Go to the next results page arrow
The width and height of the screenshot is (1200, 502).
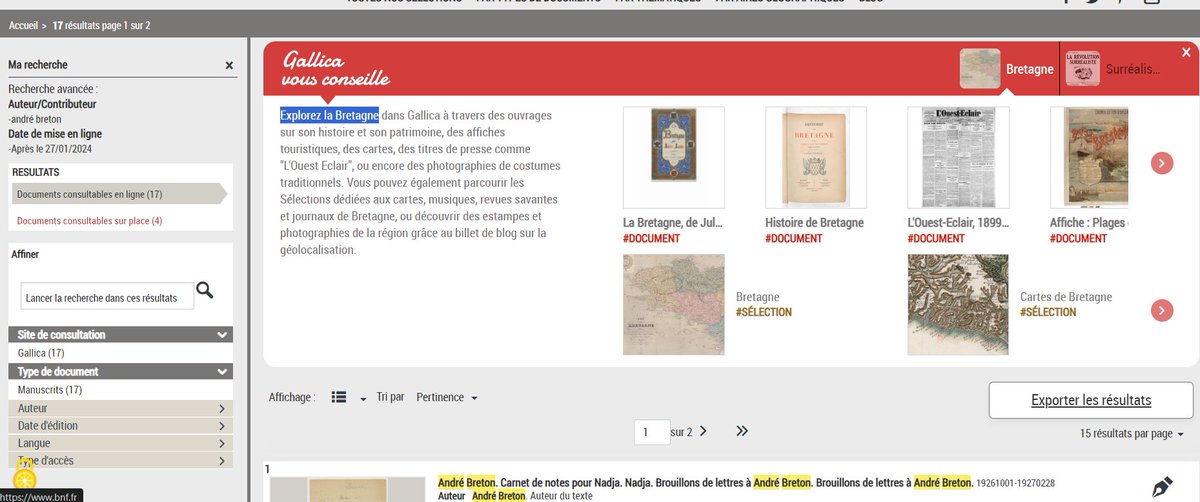[x=703, y=431]
